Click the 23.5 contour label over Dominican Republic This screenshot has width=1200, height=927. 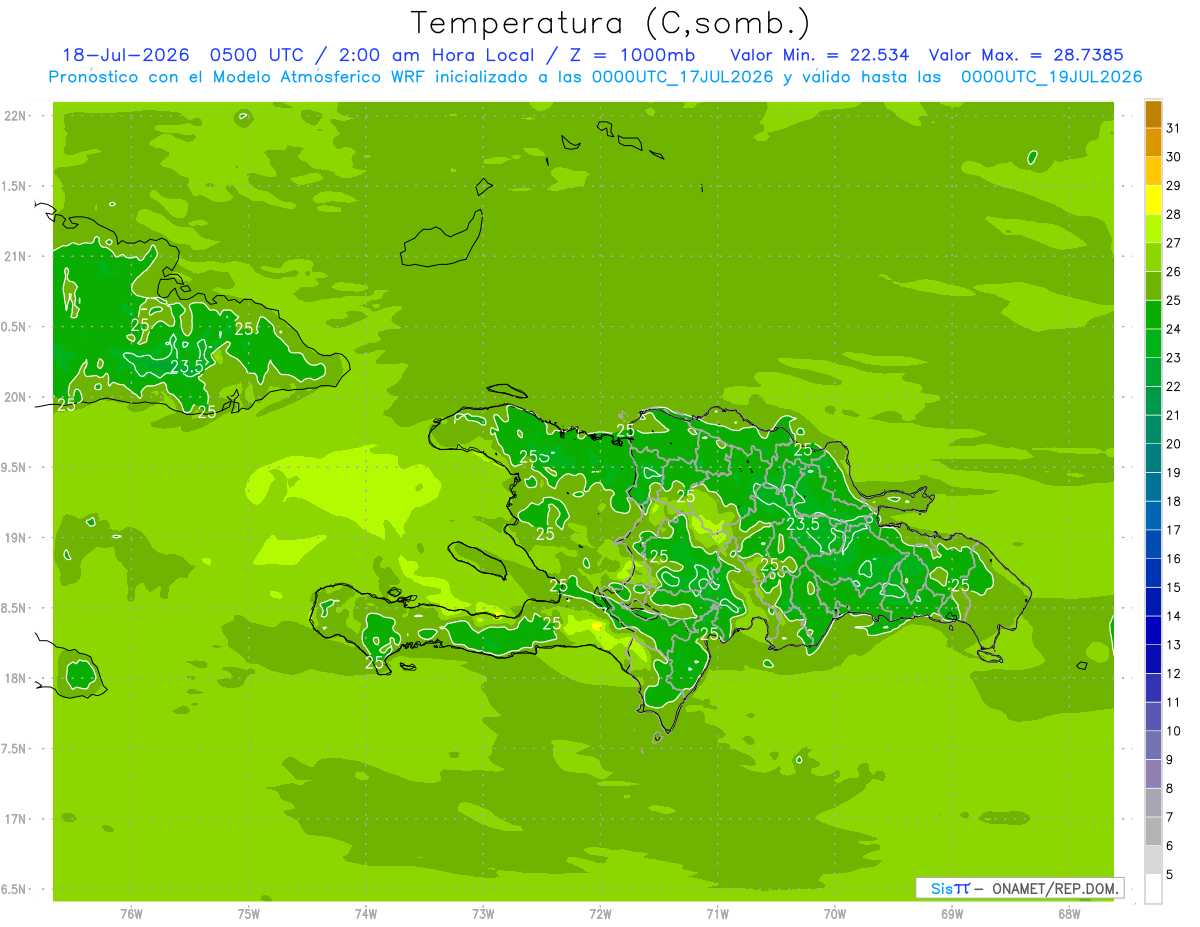(803, 524)
